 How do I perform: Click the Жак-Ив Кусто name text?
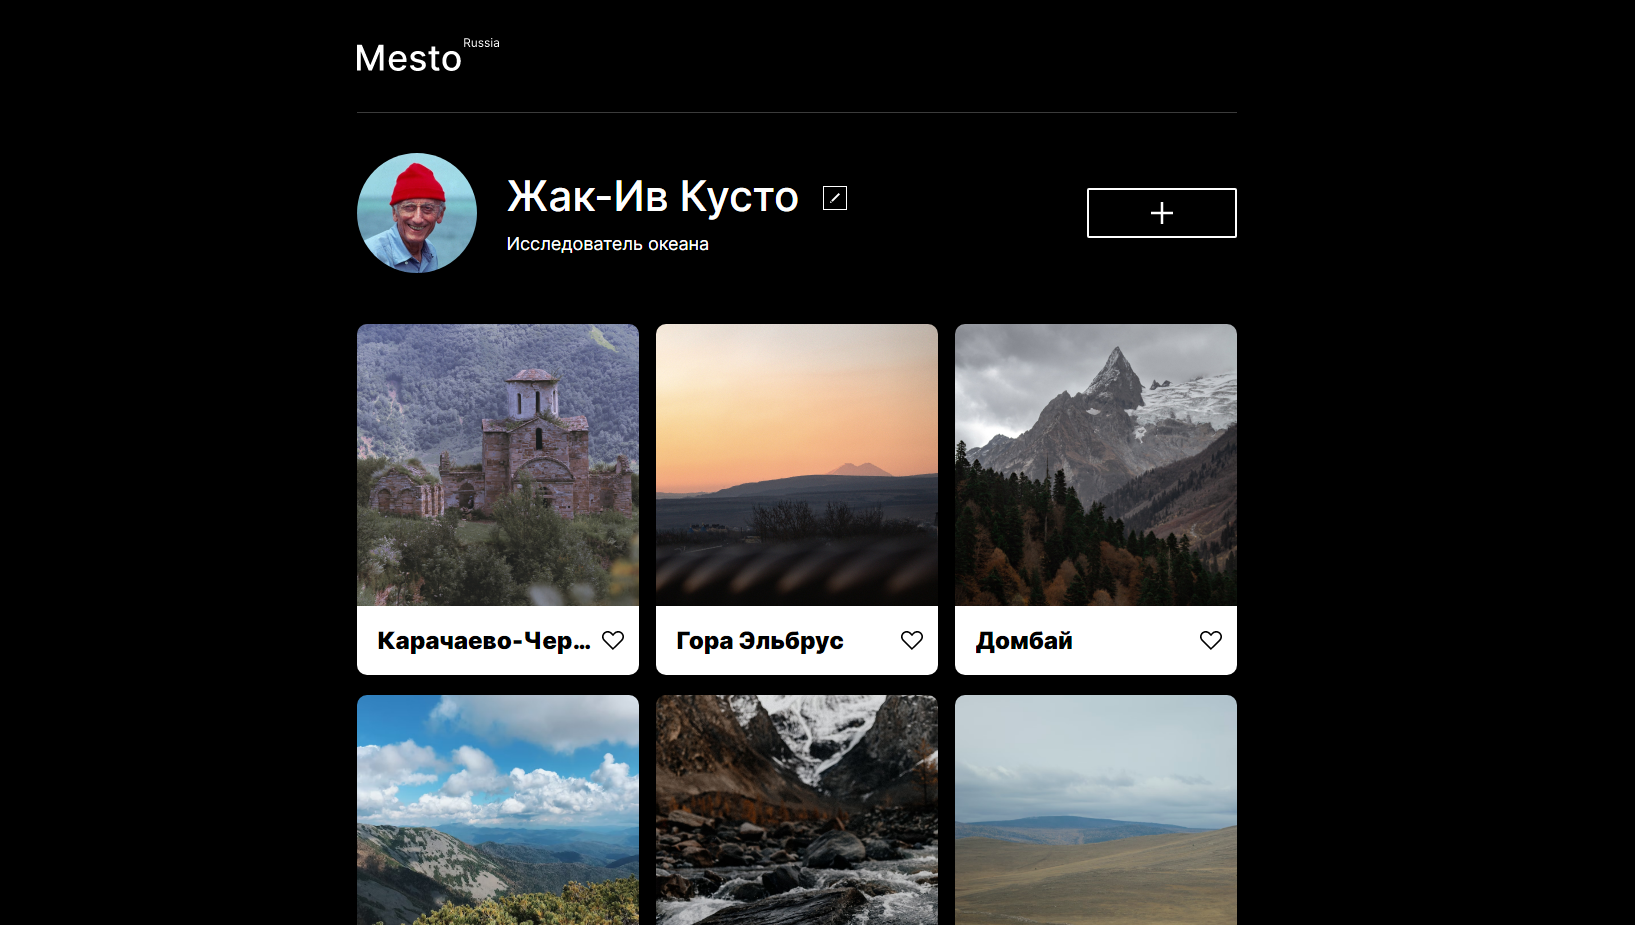click(651, 197)
